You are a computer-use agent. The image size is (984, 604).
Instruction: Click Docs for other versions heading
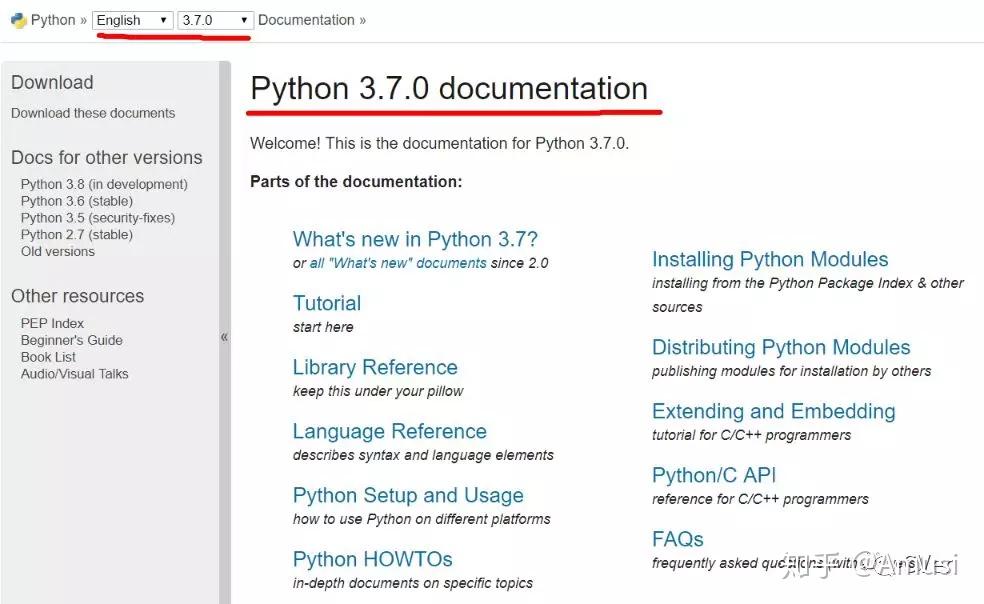[x=107, y=157]
